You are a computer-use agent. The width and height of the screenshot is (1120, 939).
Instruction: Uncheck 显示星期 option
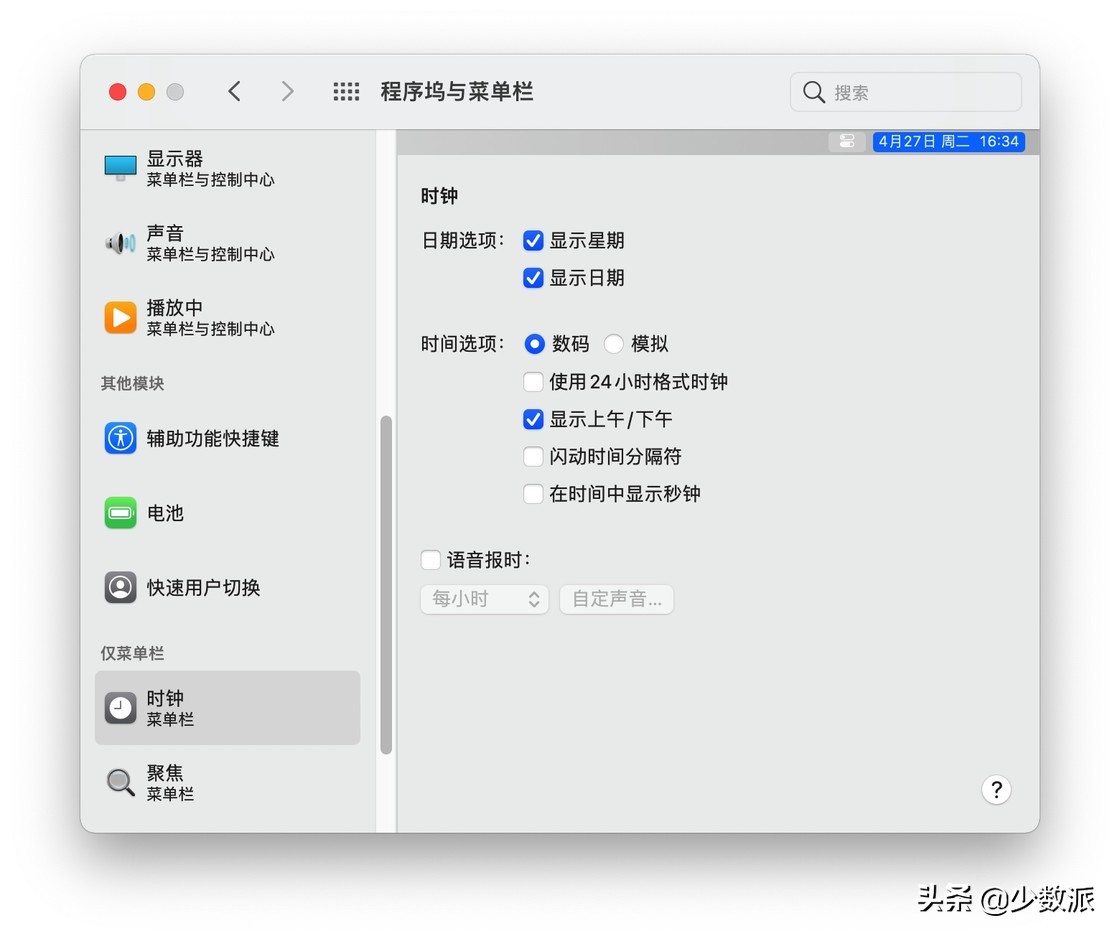[533, 240]
